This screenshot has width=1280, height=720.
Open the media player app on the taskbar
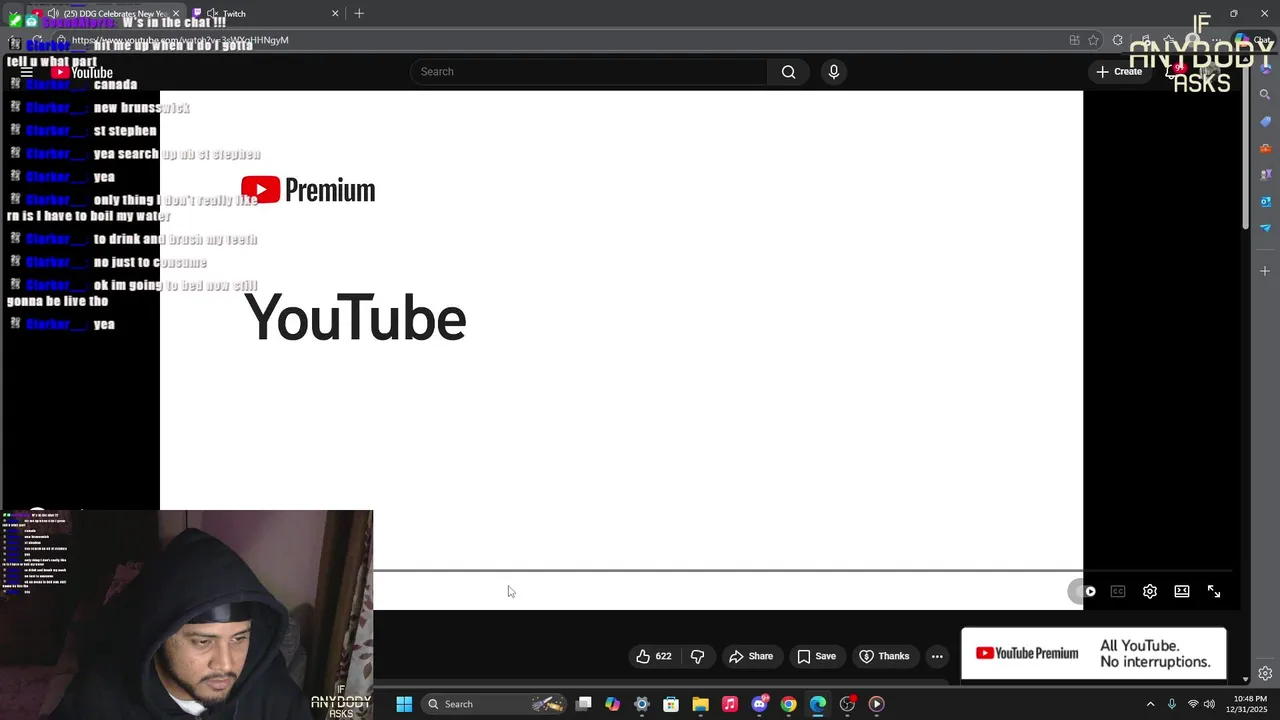[876, 704]
